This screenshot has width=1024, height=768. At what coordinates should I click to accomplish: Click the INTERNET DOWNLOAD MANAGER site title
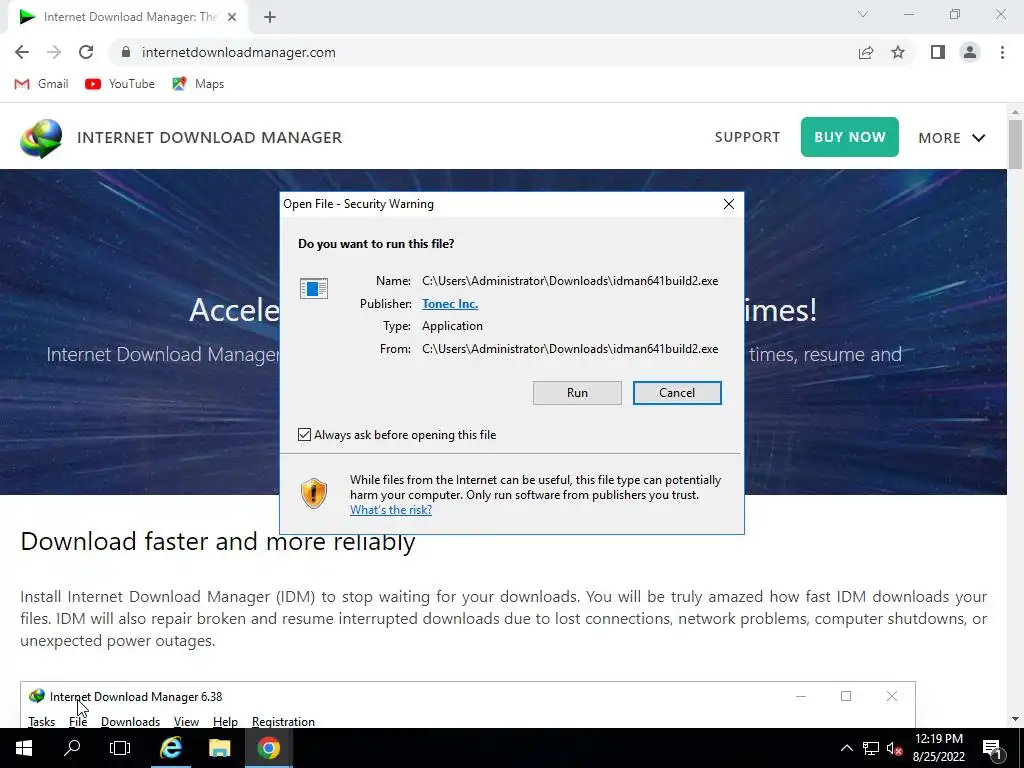click(209, 138)
